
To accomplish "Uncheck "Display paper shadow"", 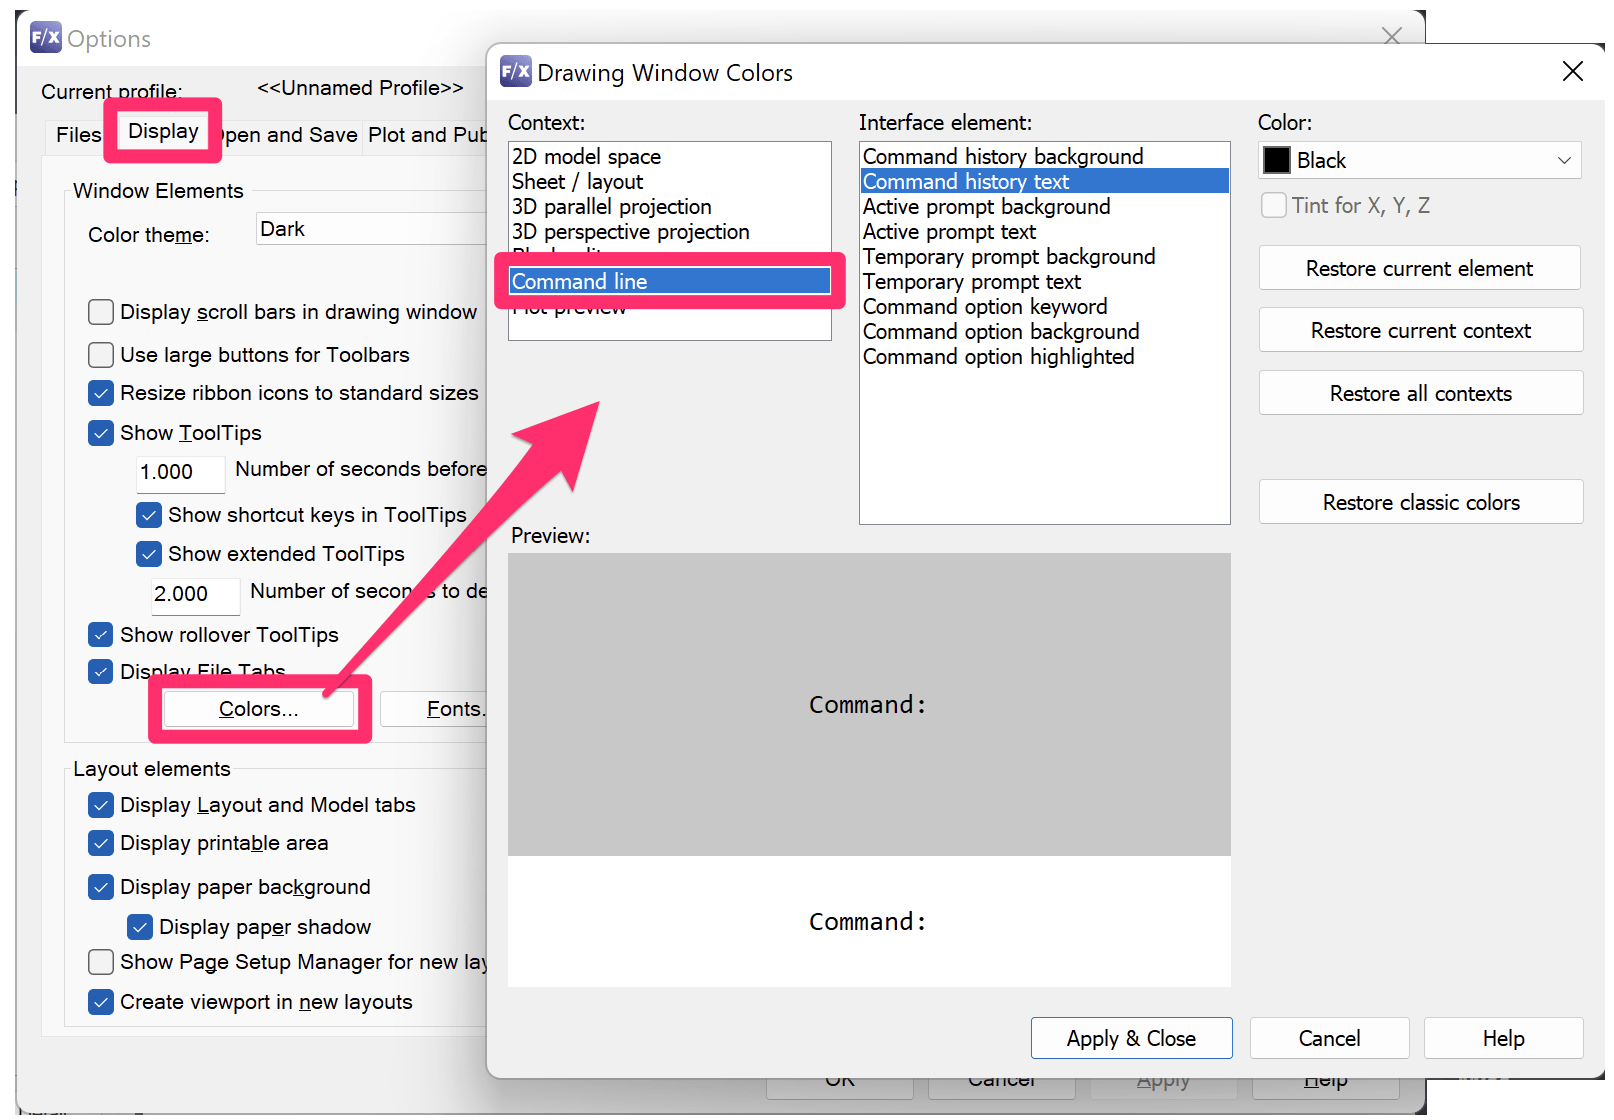I will [x=140, y=926].
